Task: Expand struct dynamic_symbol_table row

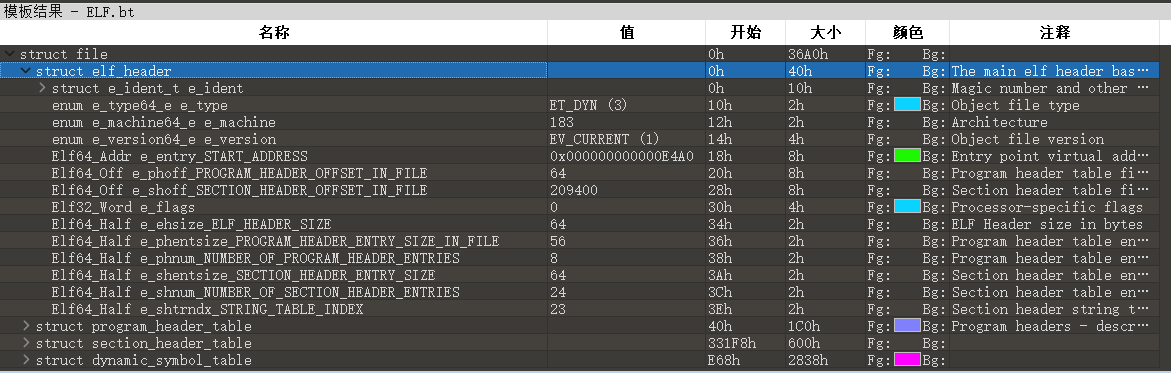Action: [x=26, y=360]
